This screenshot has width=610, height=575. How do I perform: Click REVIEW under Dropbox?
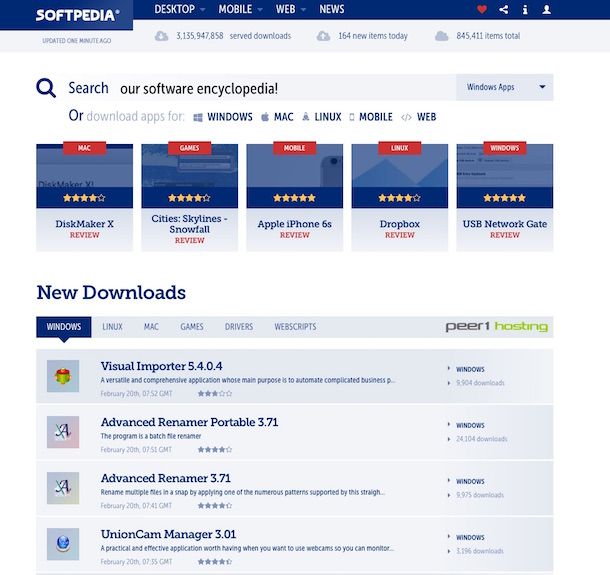(x=400, y=235)
